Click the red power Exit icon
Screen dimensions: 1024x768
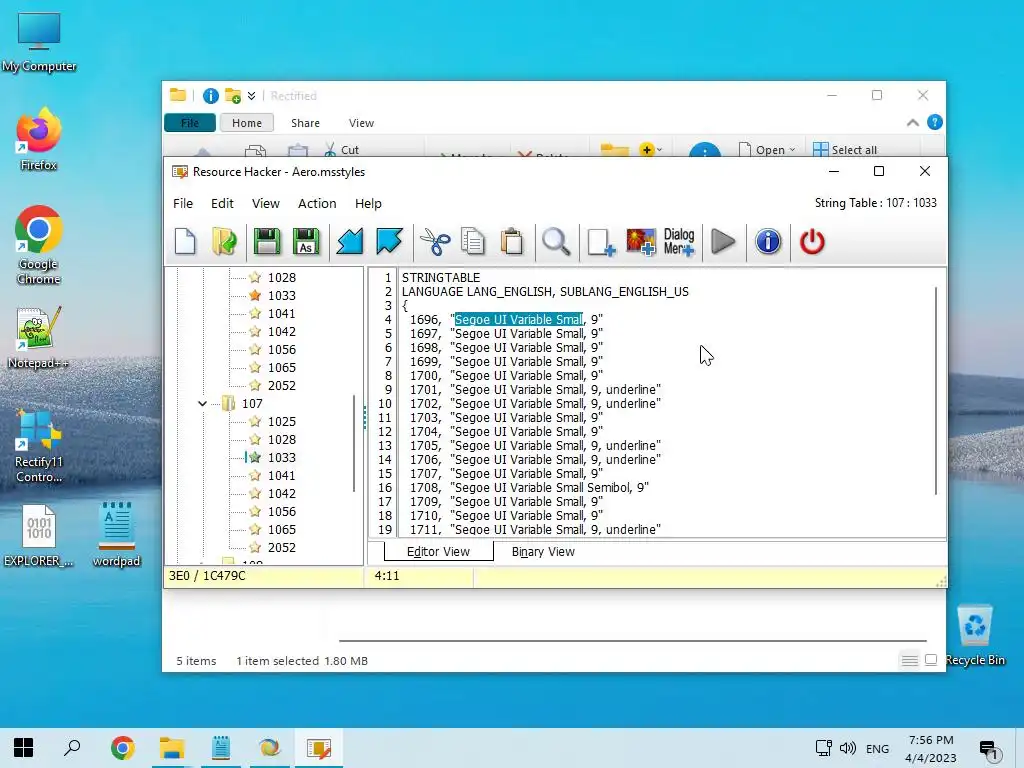[x=812, y=242]
